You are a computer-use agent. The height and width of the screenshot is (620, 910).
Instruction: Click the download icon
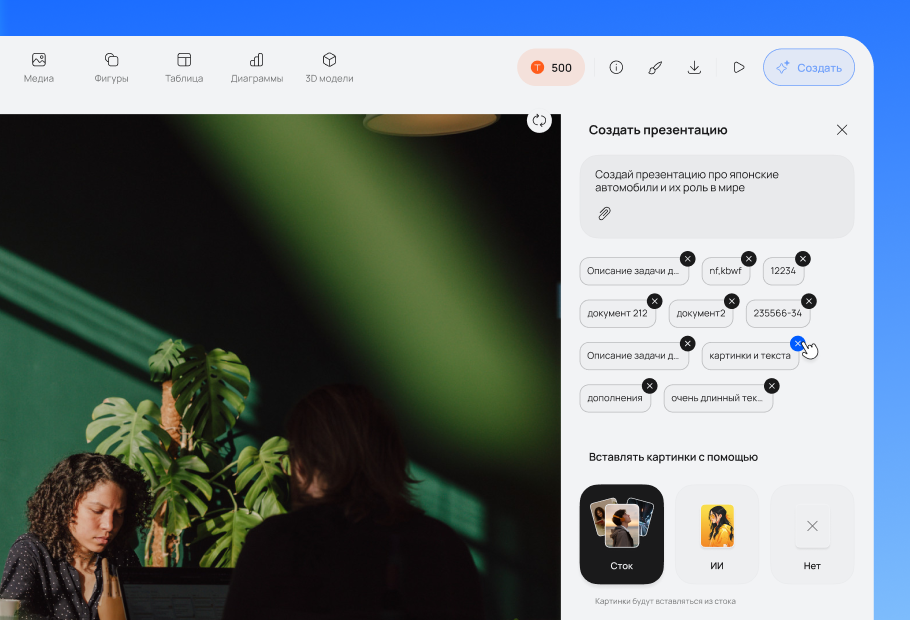coord(694,68)
